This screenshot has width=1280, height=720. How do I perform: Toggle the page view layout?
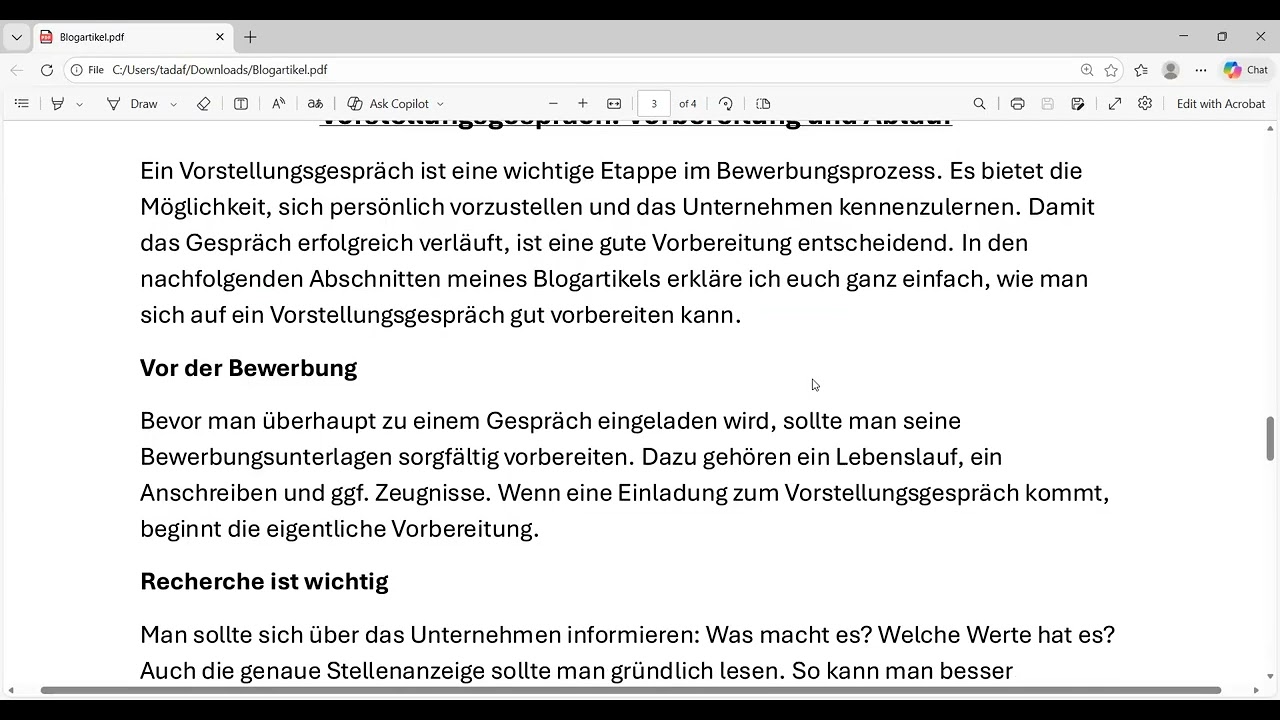pos(763,104)
